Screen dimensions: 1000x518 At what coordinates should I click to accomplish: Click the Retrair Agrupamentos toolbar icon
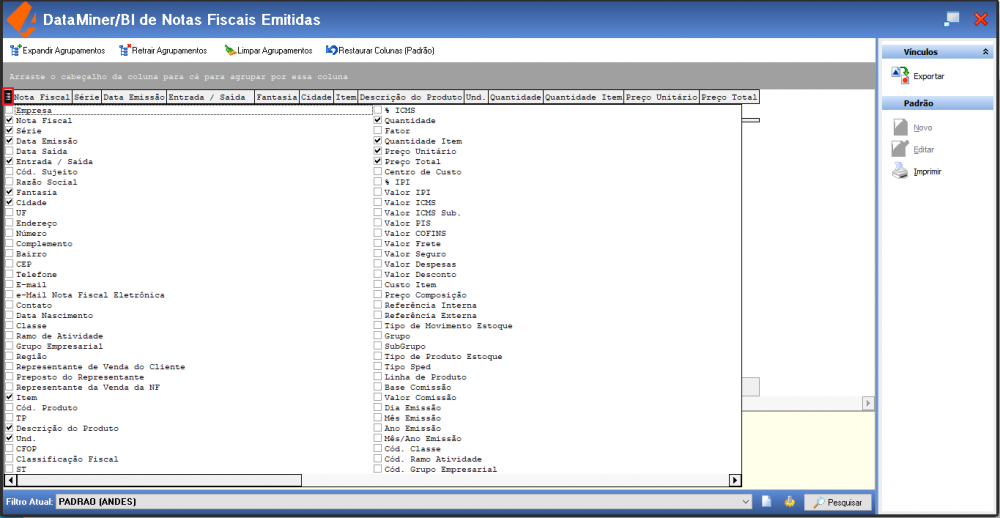[x=125, y=50]
